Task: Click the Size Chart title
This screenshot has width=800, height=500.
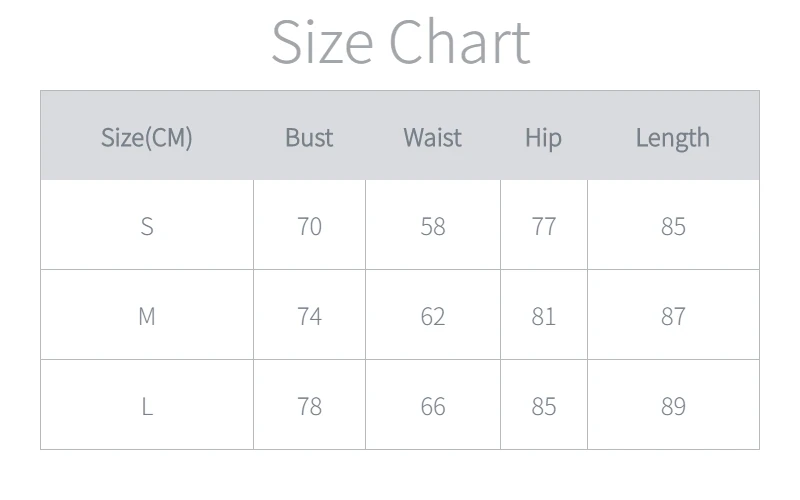Action: pyautogui.click(x=400, y=42)
